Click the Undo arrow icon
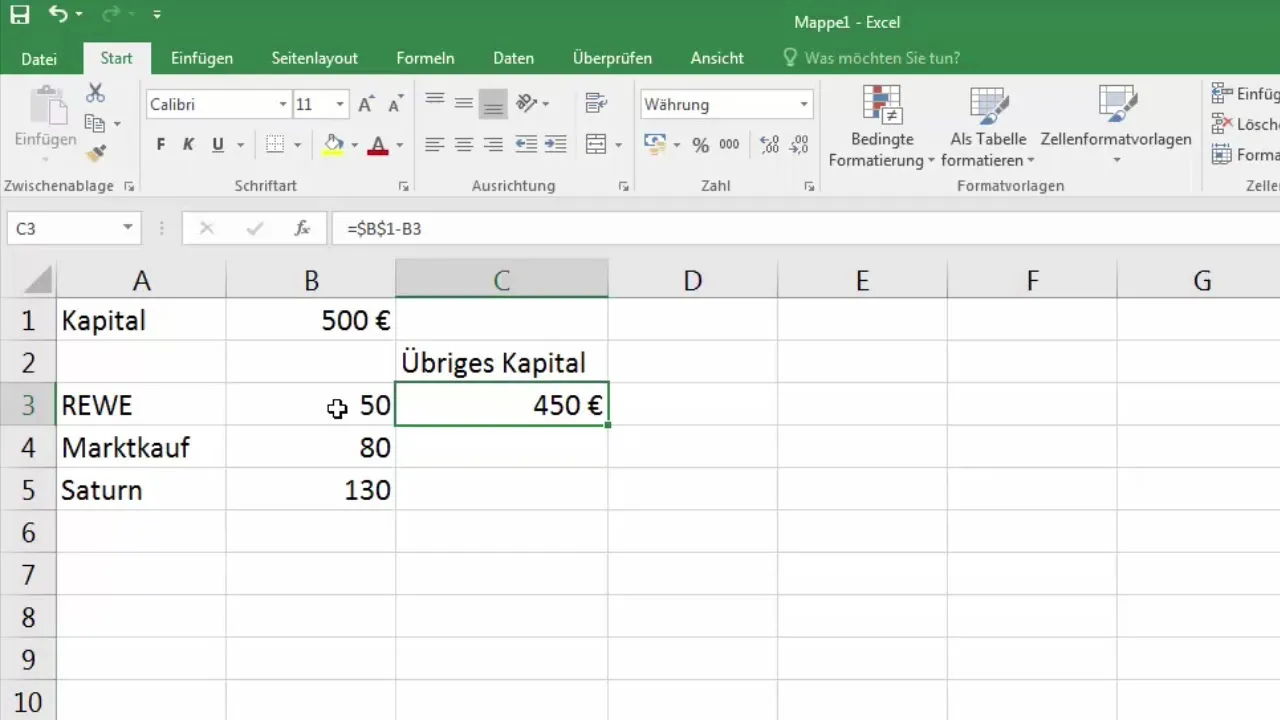The image size is (1280, 720). click(58, 15)
